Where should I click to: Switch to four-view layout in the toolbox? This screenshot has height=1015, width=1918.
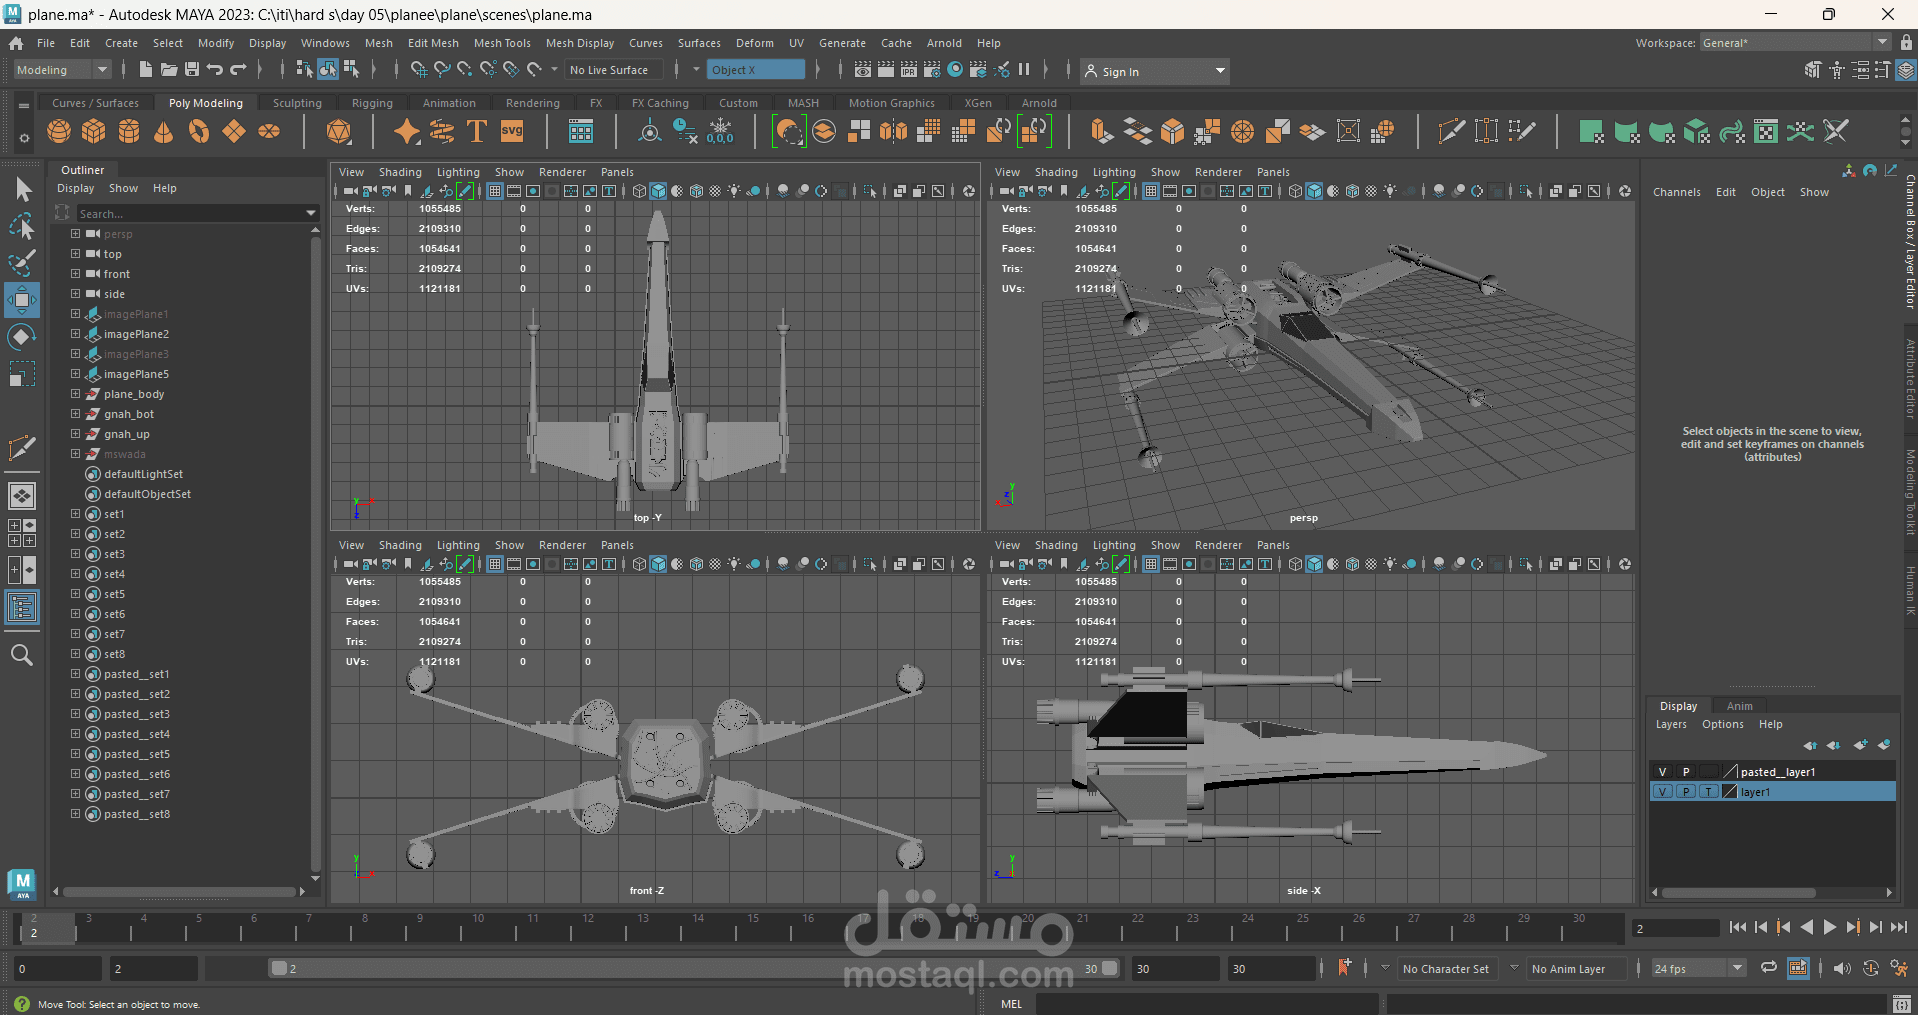(22, 533)
